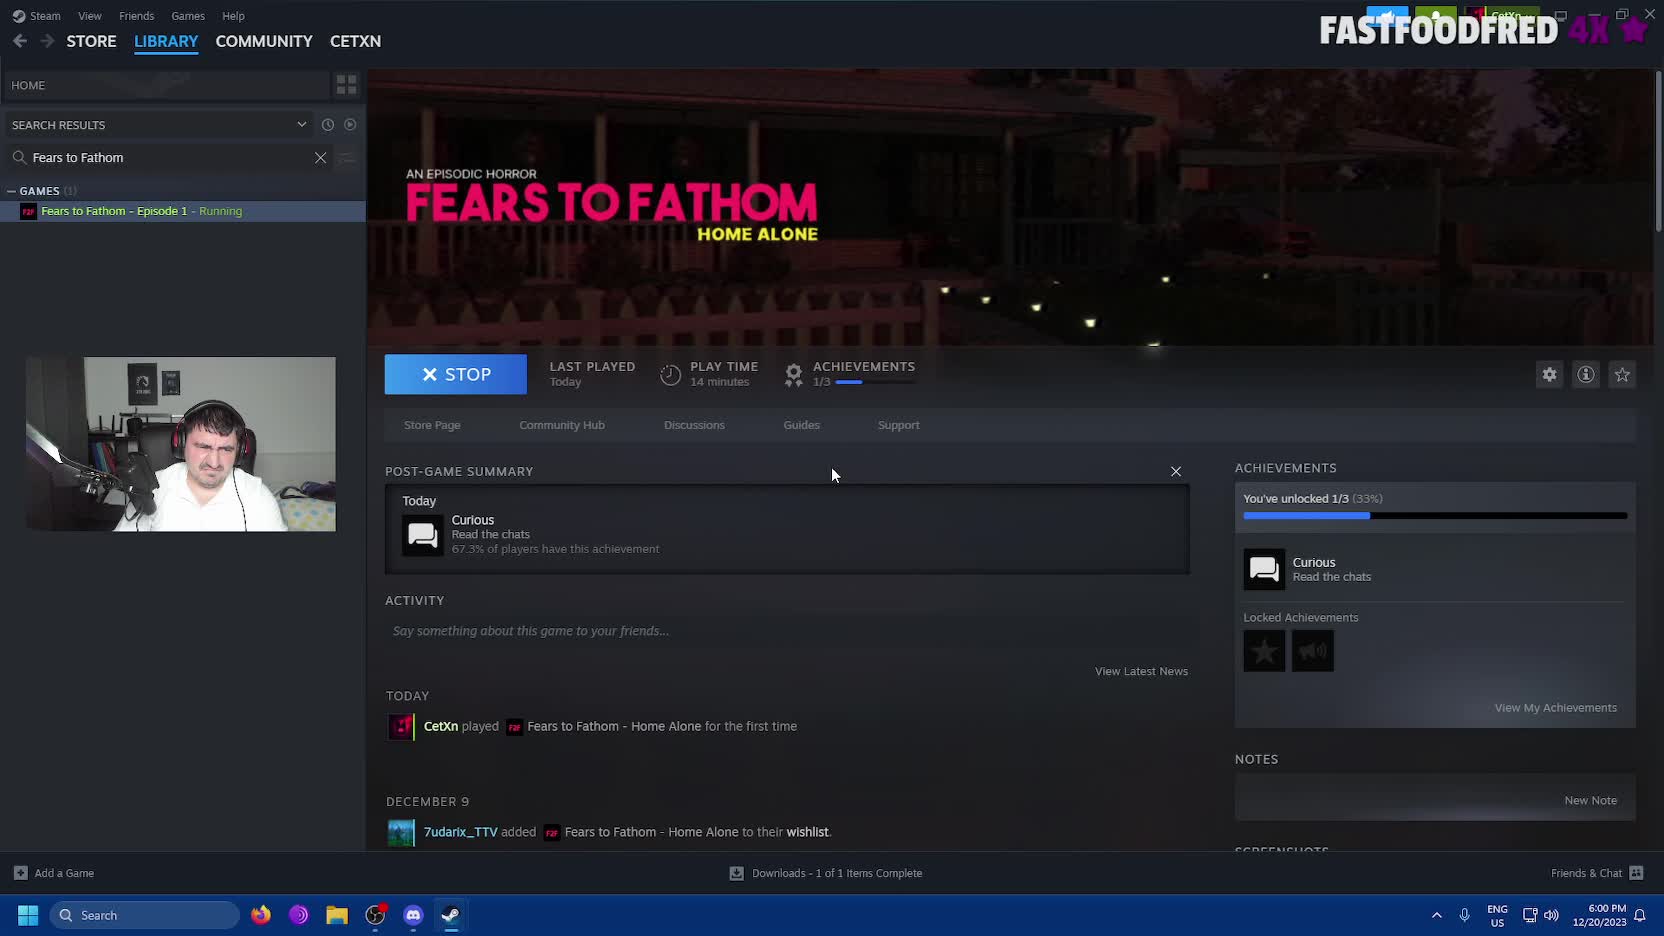
Task: Open the Windows Start menu
Action: point(28,915)
